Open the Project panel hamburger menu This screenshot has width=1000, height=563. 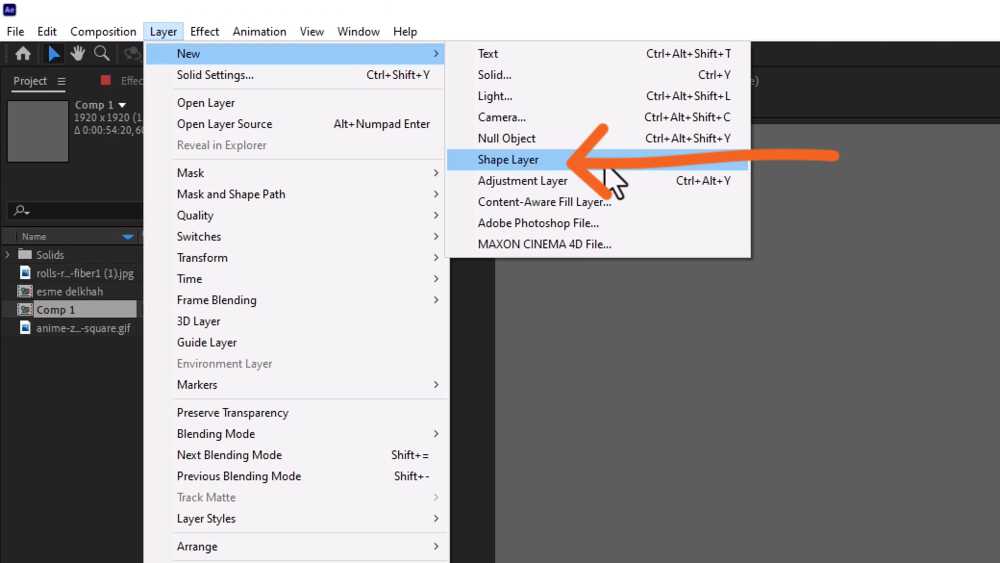click(x=61, y=81)
